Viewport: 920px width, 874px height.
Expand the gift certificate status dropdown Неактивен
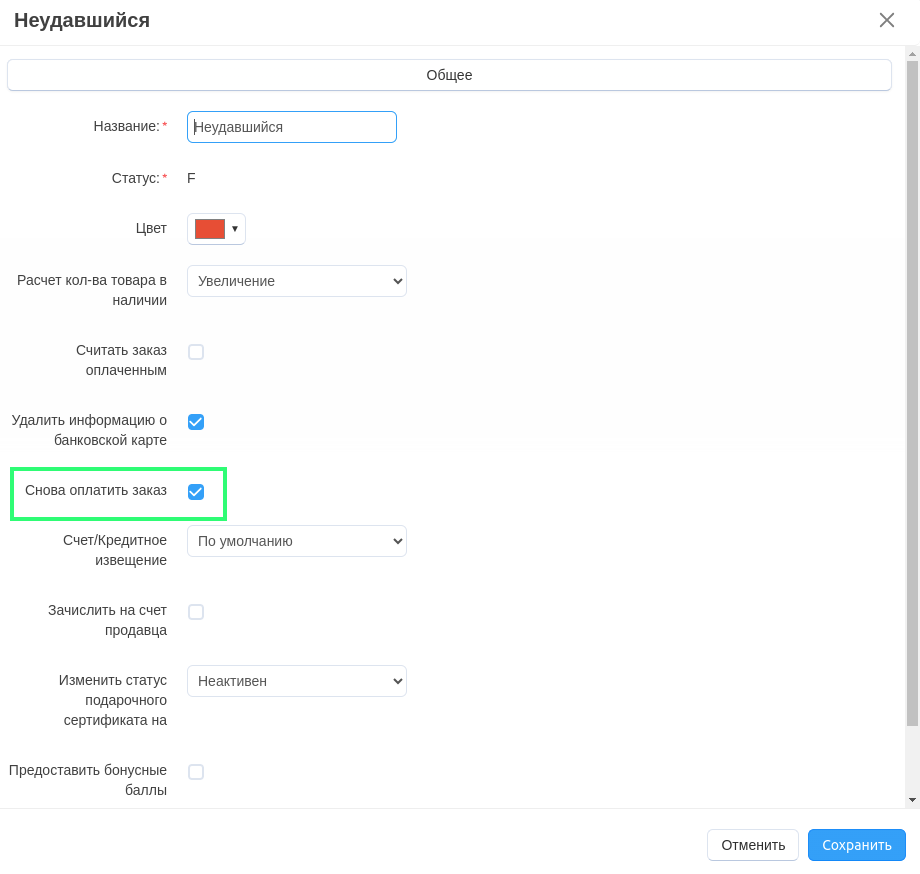coord(296,681)
